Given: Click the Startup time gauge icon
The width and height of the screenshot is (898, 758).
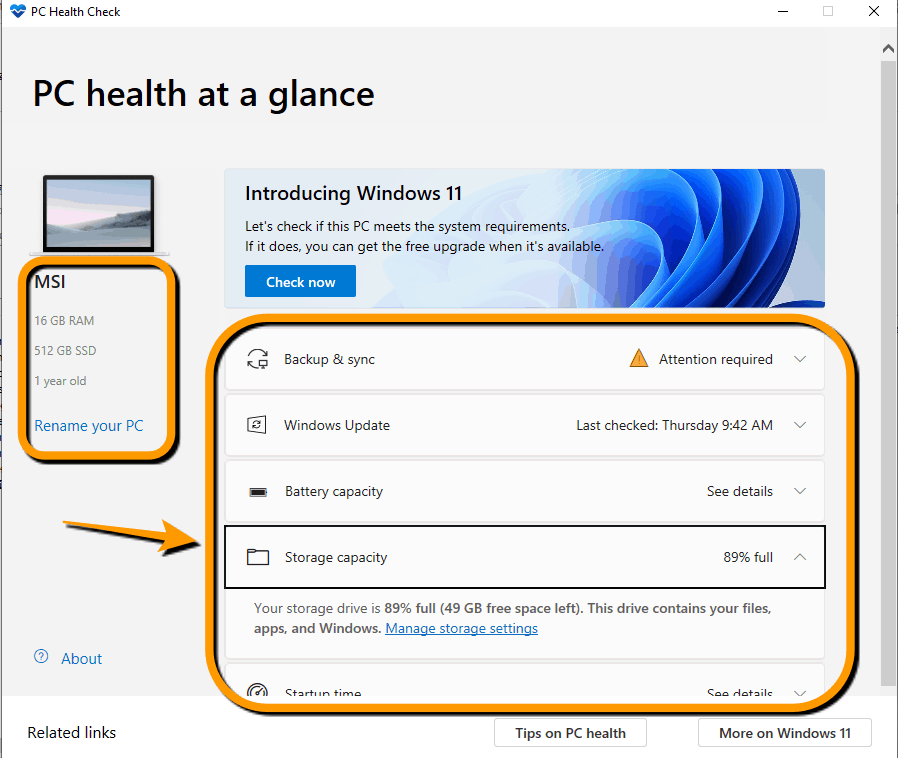Looking at the screenshot, I should (x=258, y=692).
